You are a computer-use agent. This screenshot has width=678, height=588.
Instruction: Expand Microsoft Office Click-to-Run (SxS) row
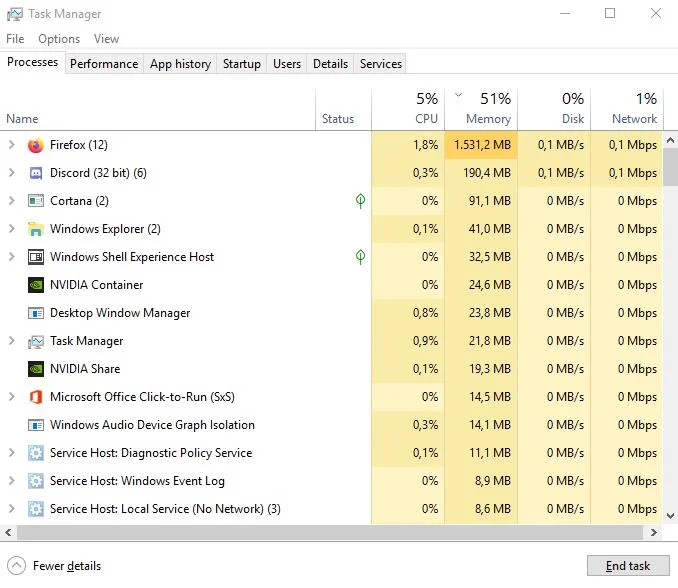coord(12,397)
